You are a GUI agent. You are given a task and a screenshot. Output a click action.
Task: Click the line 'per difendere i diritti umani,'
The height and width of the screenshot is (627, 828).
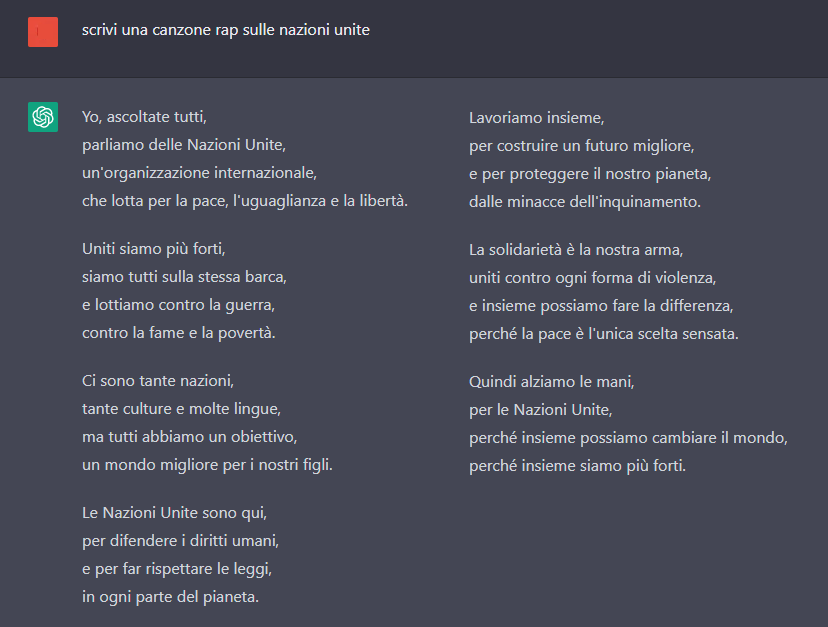click(180, 541)
